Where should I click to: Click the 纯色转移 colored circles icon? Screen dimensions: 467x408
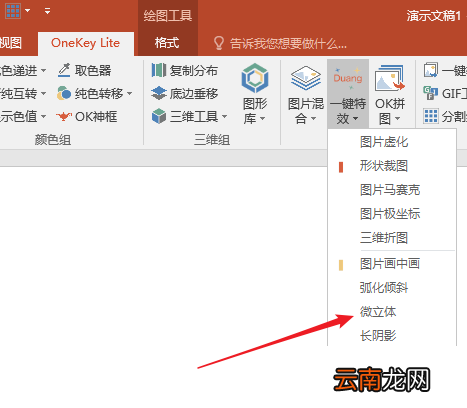click(x=64, y=93)
